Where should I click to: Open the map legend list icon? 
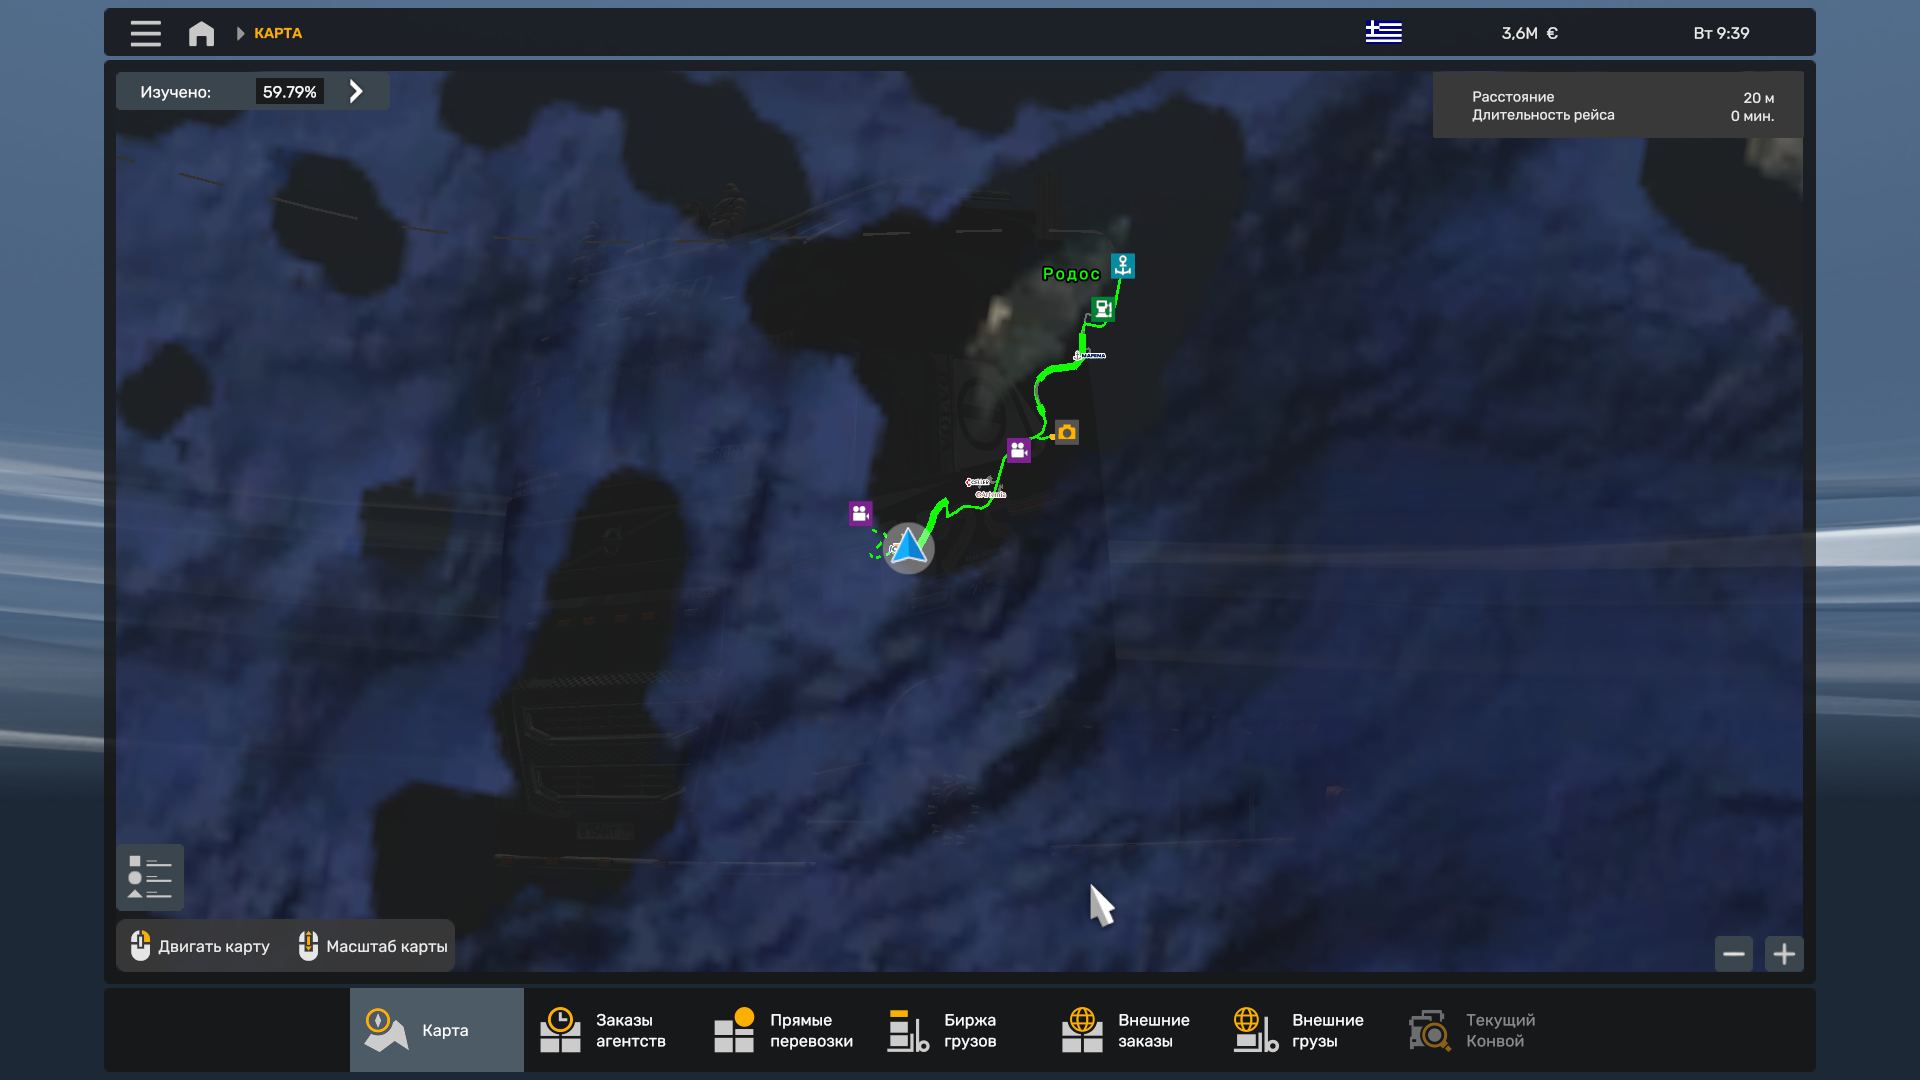click(150, 877)
